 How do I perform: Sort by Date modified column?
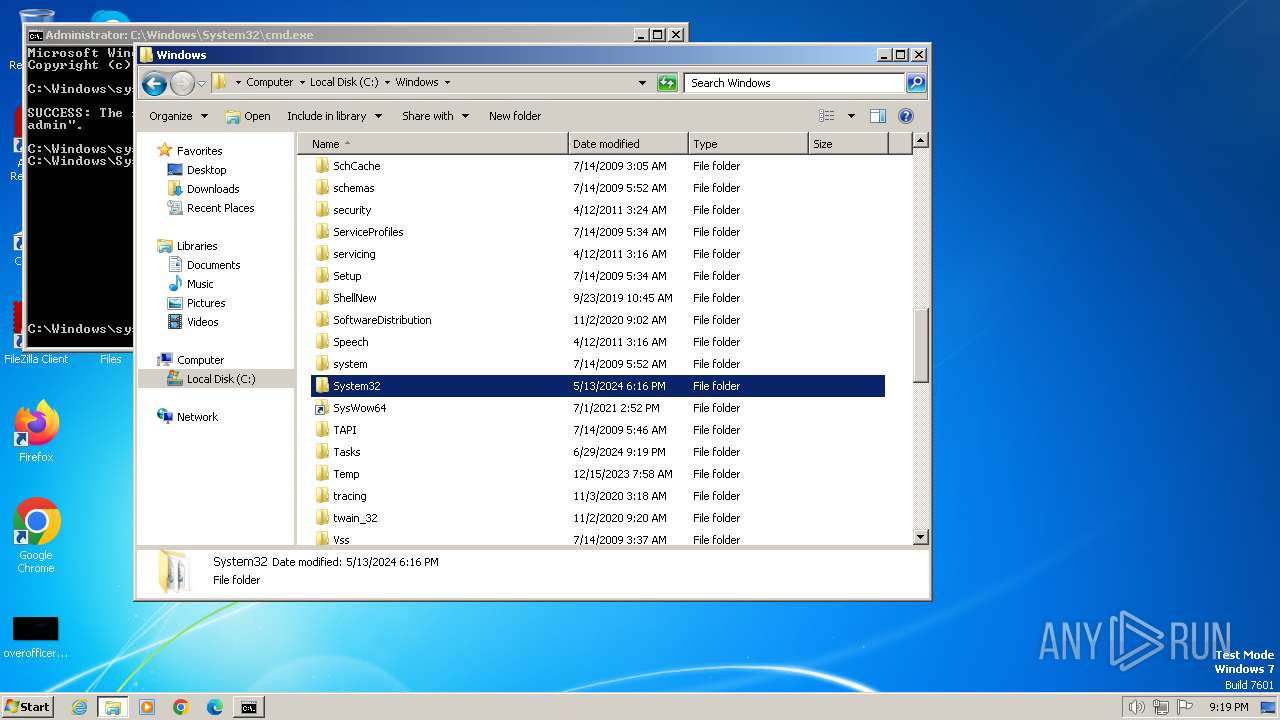(628, 144)
